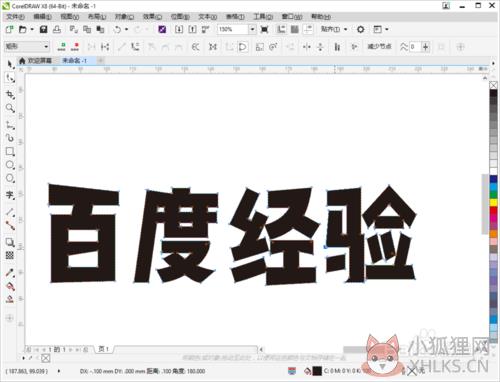This screenshot has height=382, width=500.
Task: Click the Full-screen preview icon
Action: pyautogui.click(x=264, y=30)
